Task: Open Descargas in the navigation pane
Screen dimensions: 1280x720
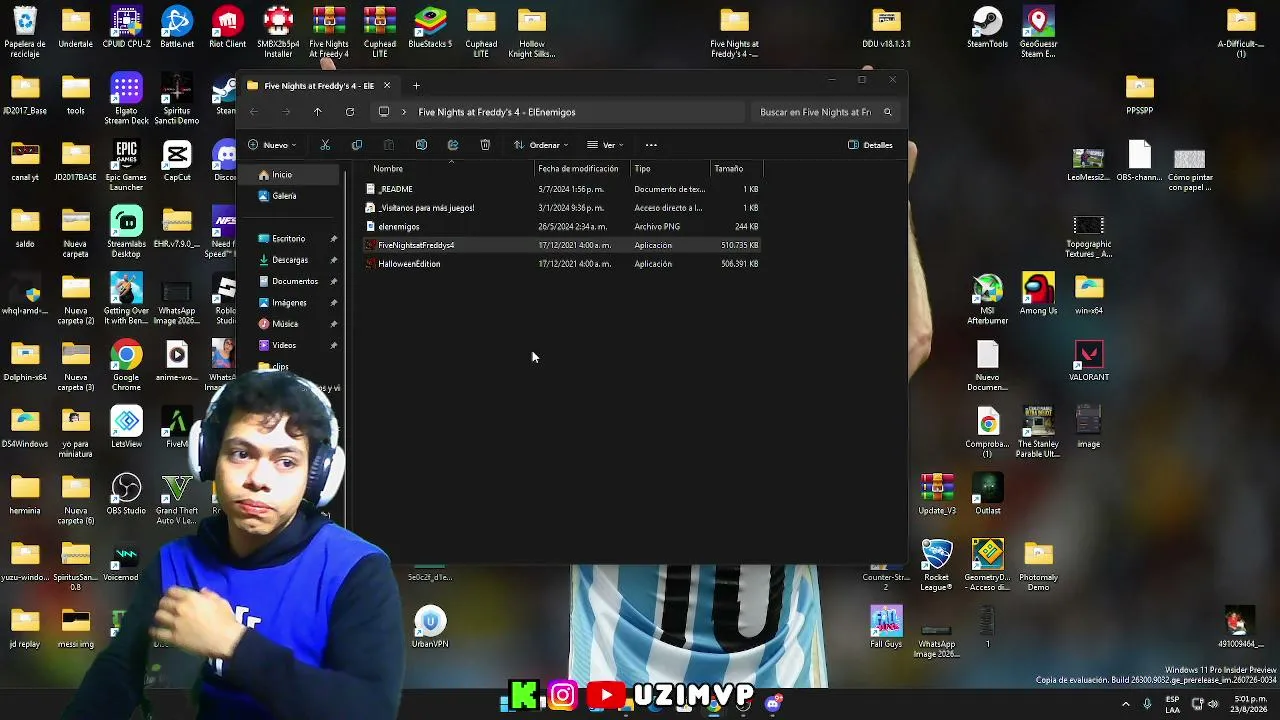Action: pos(291,260)
